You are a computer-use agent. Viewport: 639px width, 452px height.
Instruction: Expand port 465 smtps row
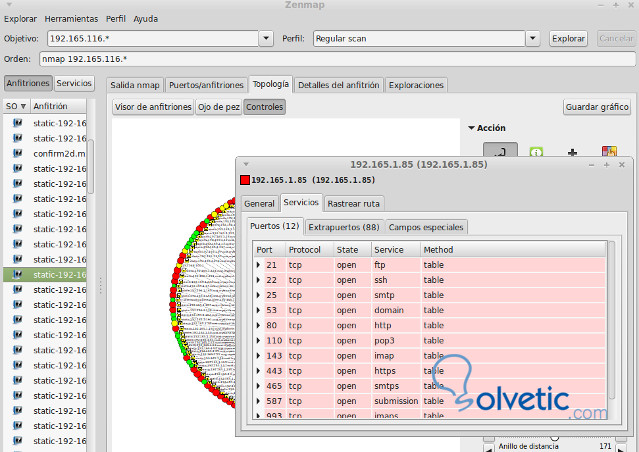(258, 386)
